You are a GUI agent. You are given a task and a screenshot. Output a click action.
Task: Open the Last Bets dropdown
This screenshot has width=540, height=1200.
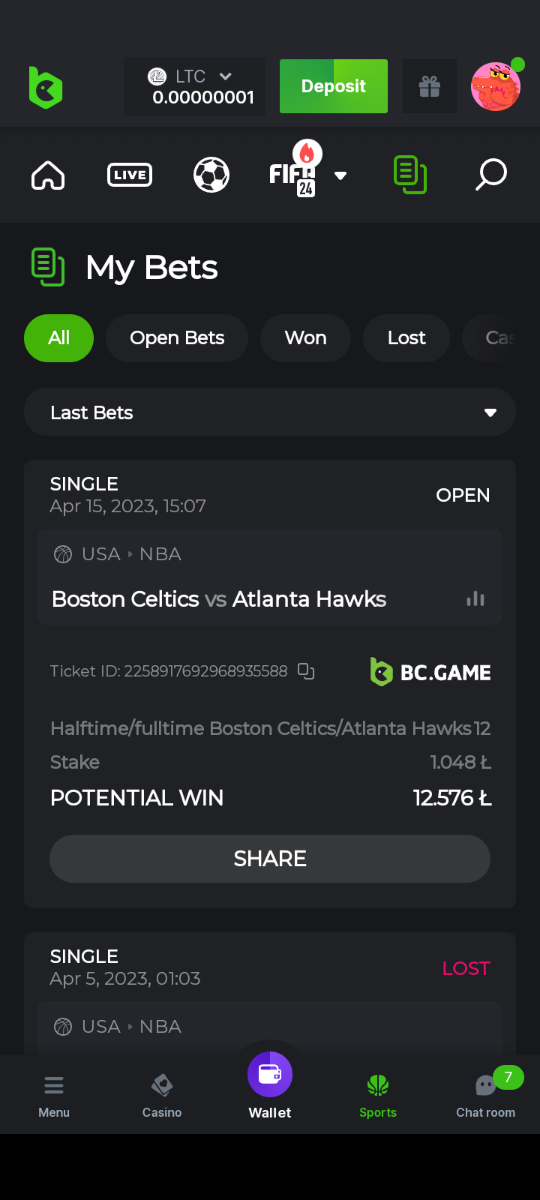tap(270, 413)
